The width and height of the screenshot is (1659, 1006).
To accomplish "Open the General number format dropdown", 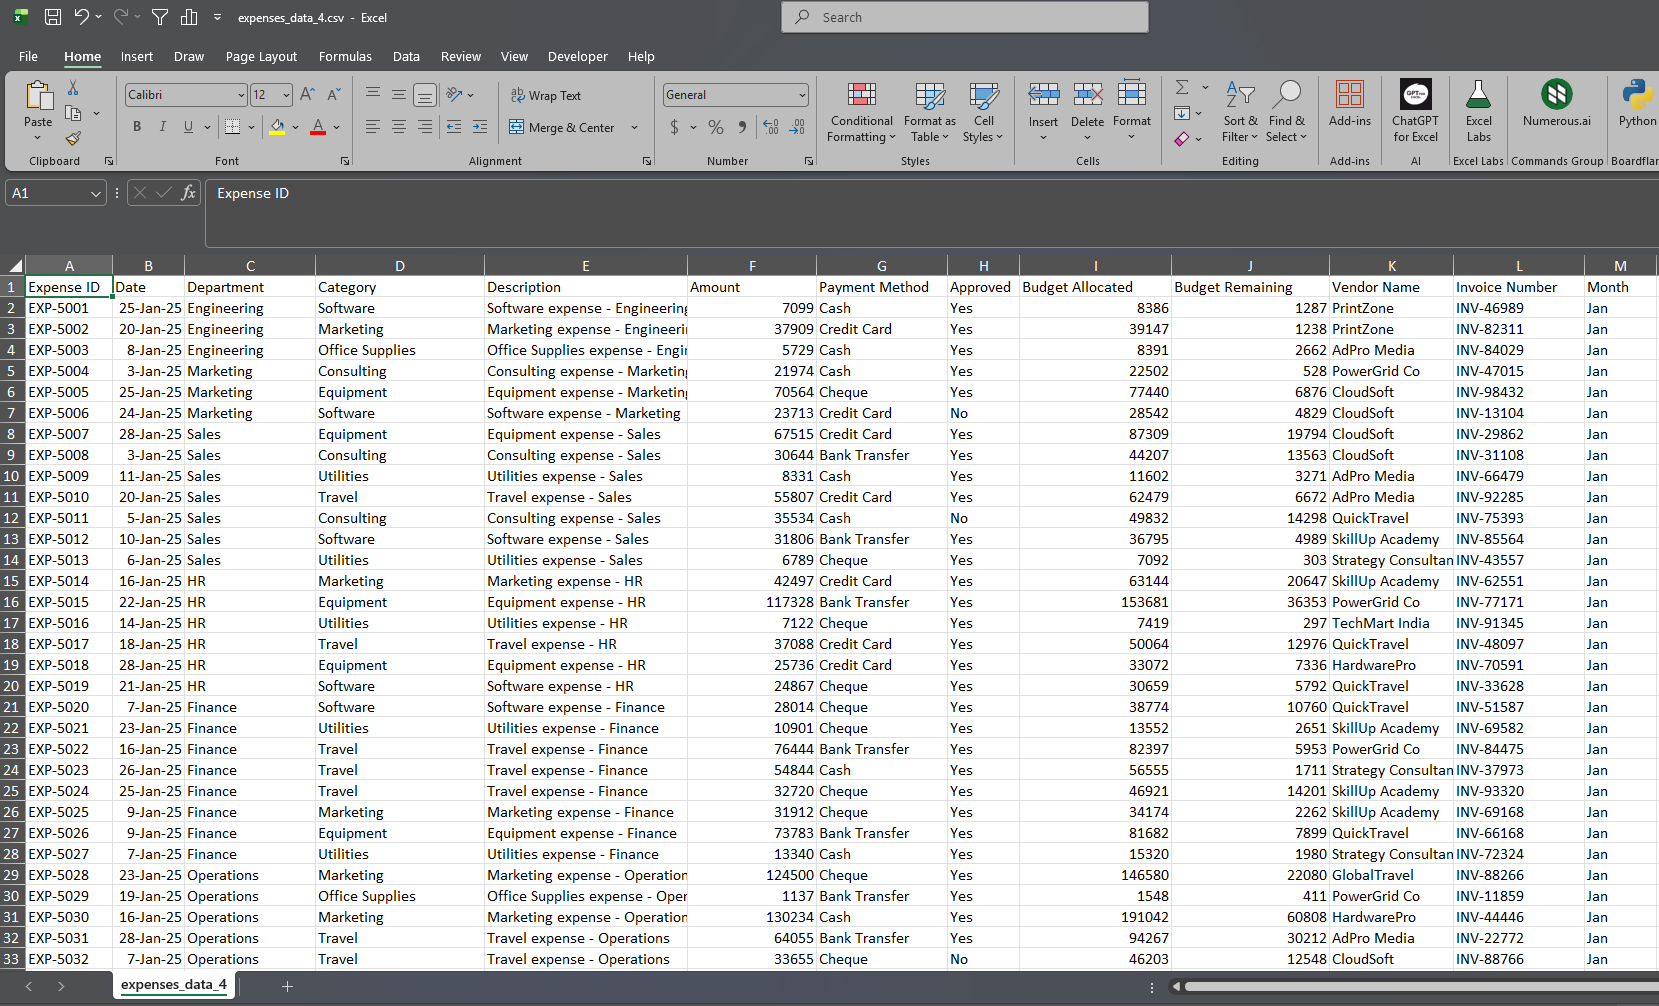I will click(x=802, y=95).
